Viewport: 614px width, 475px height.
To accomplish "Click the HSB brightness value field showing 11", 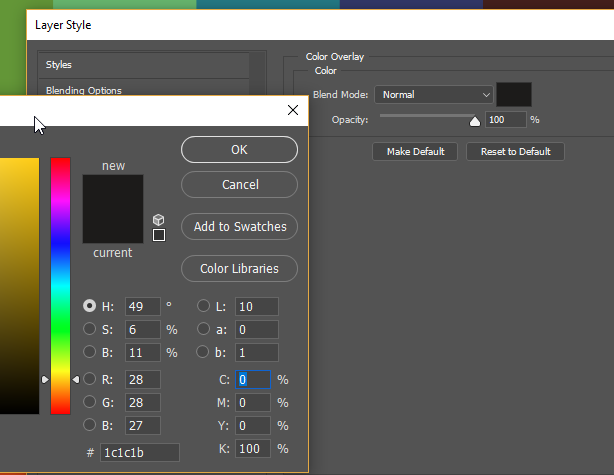I will tap(143, 352).
